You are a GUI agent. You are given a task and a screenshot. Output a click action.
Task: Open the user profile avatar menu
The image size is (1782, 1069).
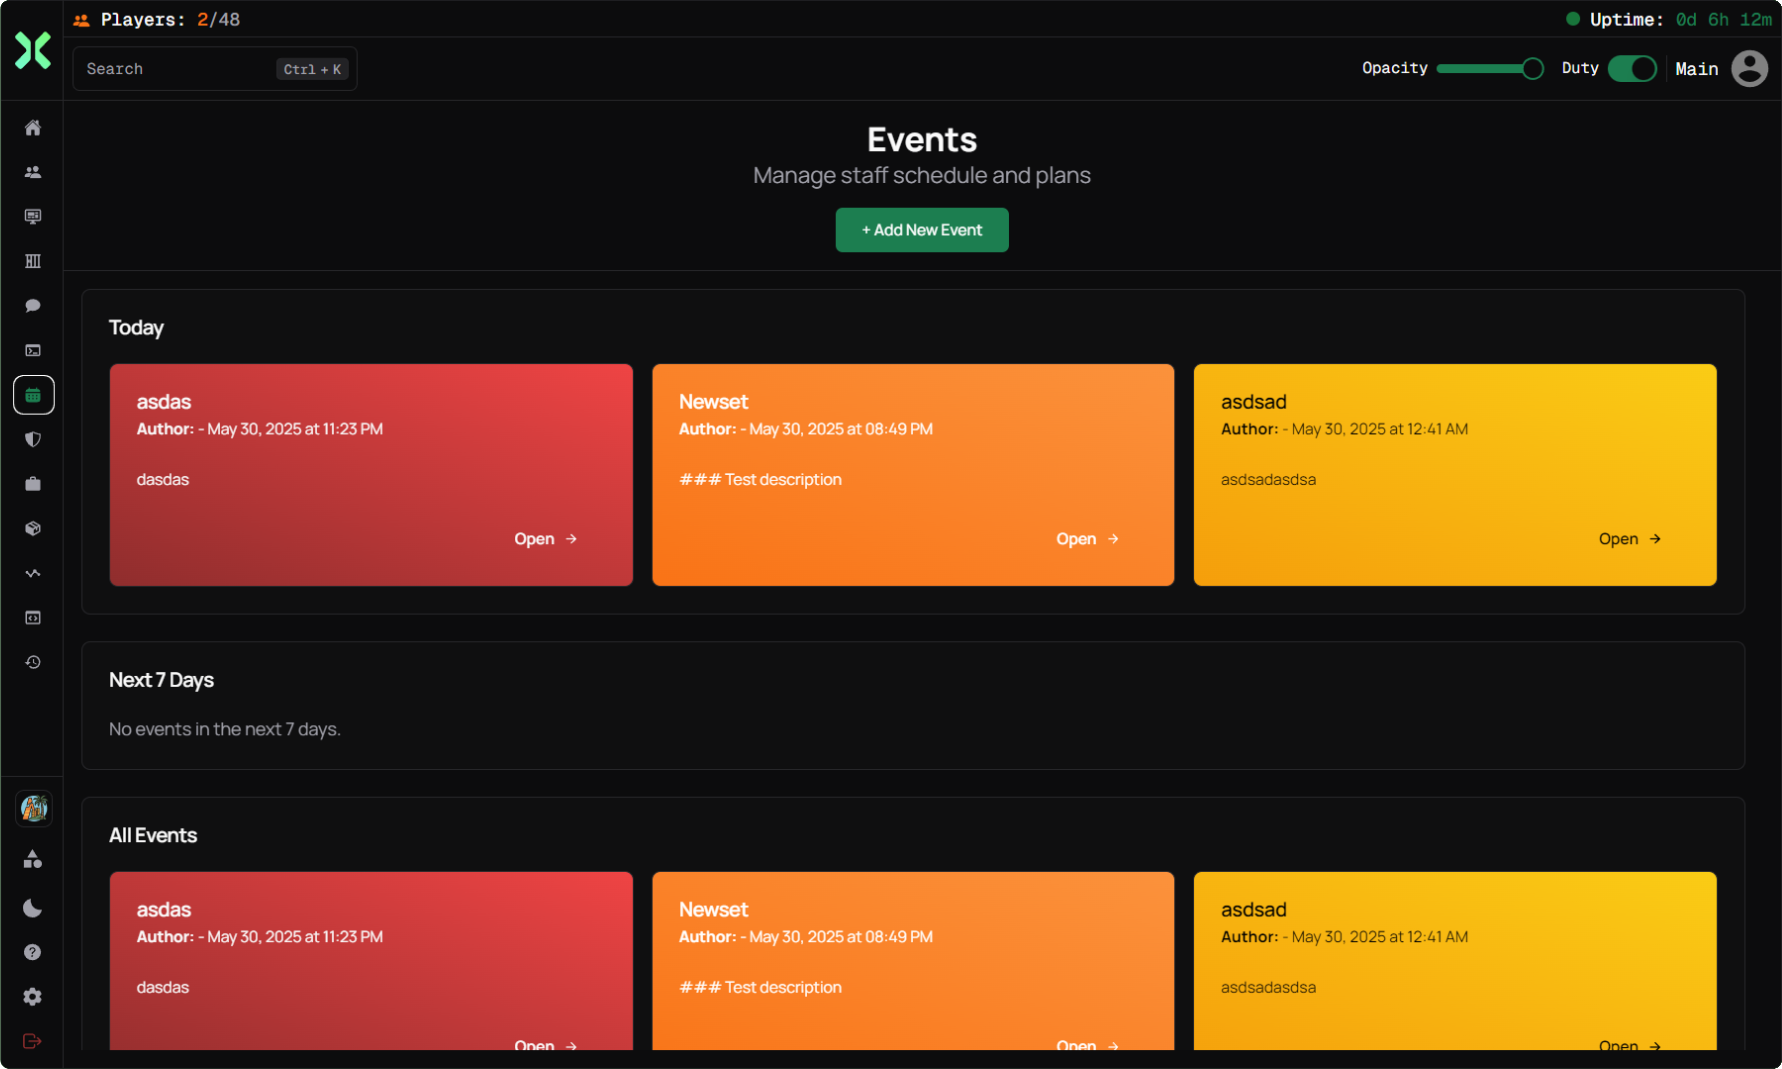1749,68
